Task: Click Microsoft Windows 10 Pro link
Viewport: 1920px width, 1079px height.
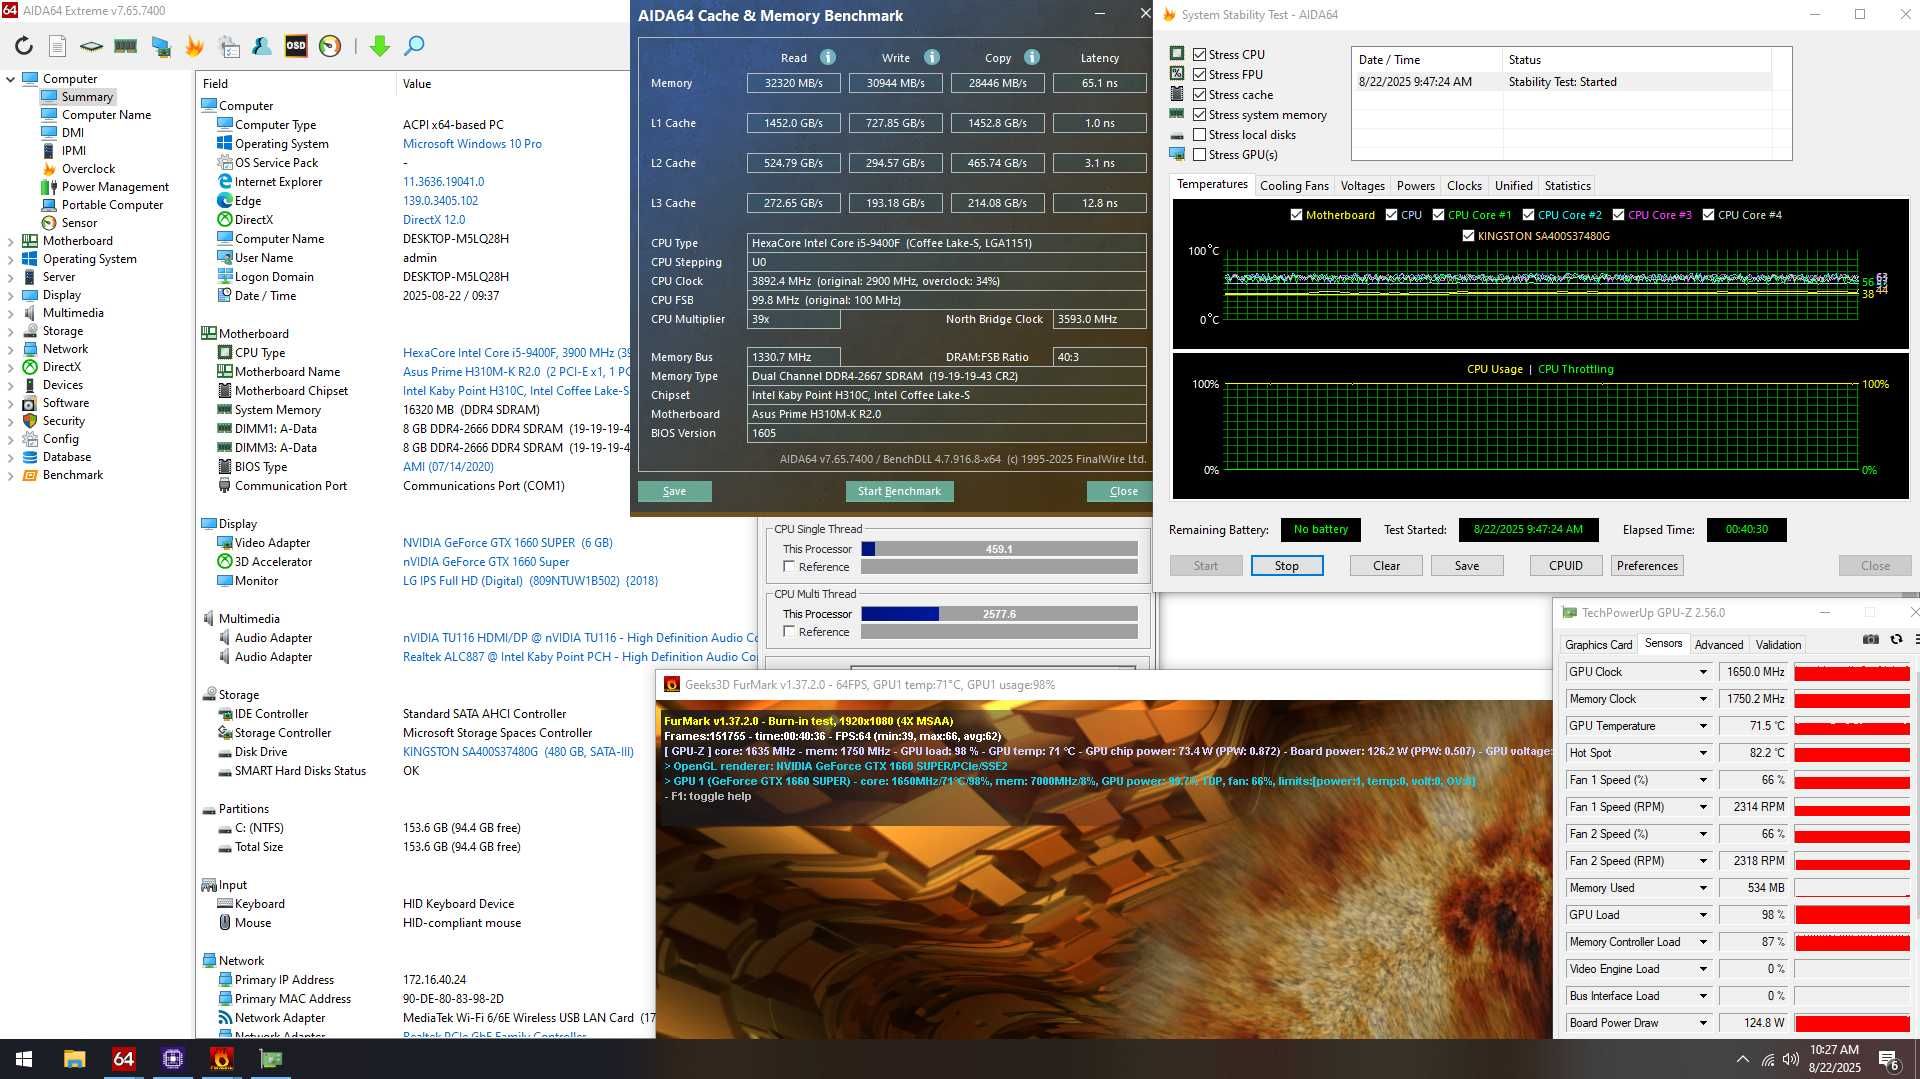Action: pyautogui.click(x=472, y=144)
